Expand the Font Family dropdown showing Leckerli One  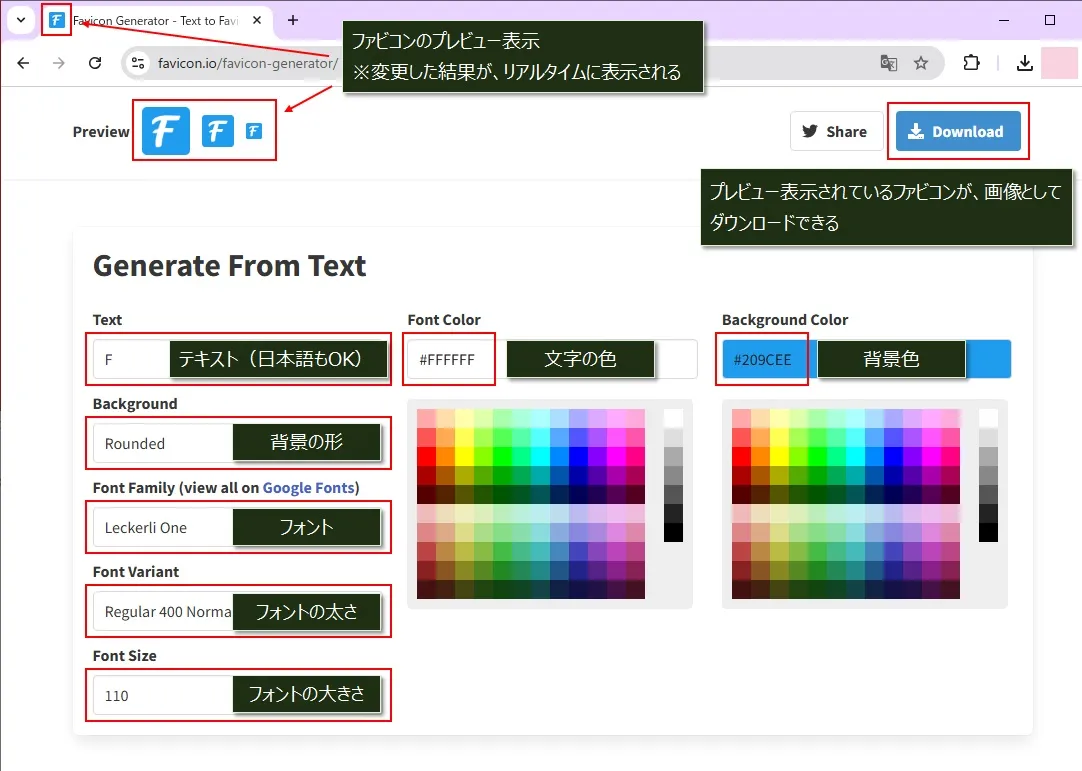click(160, 527)
